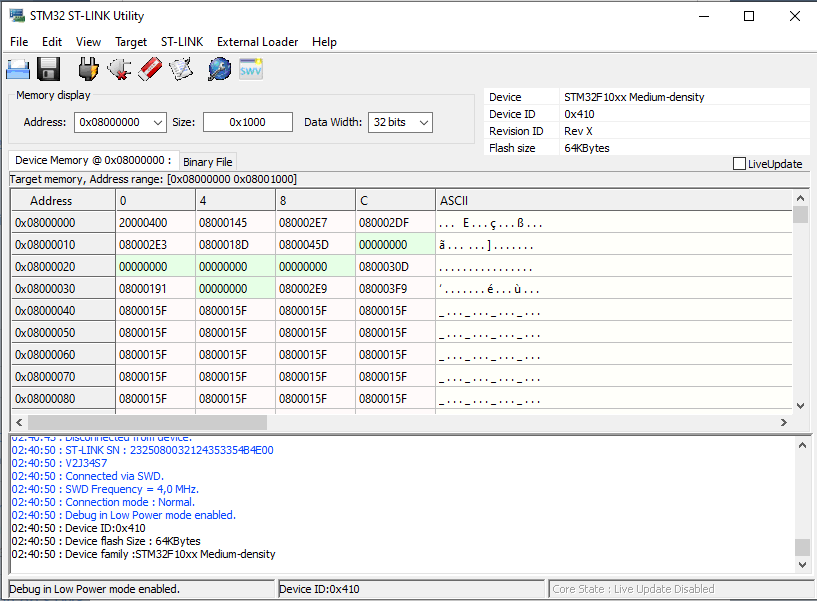Open the SWV viewer icon
Screen dimensions: 817x601
tap(251, 69)
